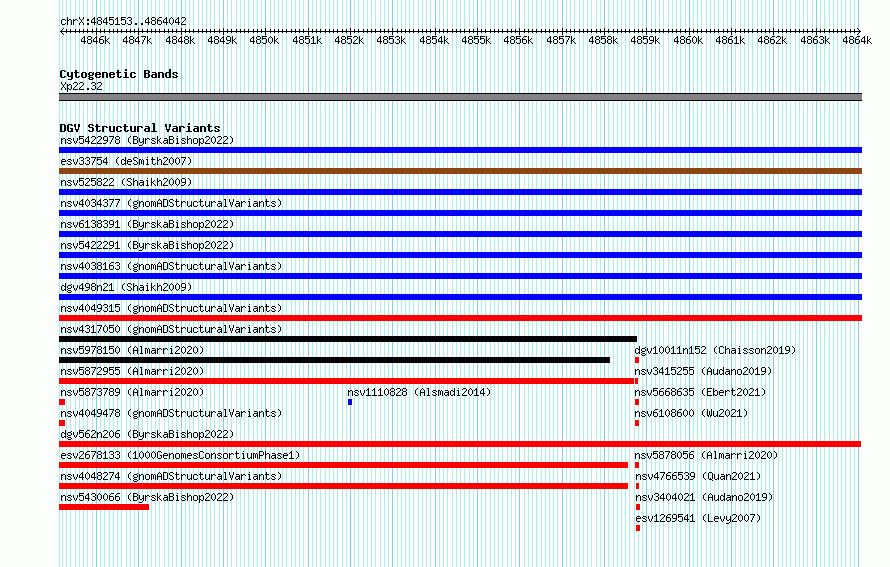Click red marker under nsv3404021
Viewport: 890px width, 567px height.
[x=638, y=507]
